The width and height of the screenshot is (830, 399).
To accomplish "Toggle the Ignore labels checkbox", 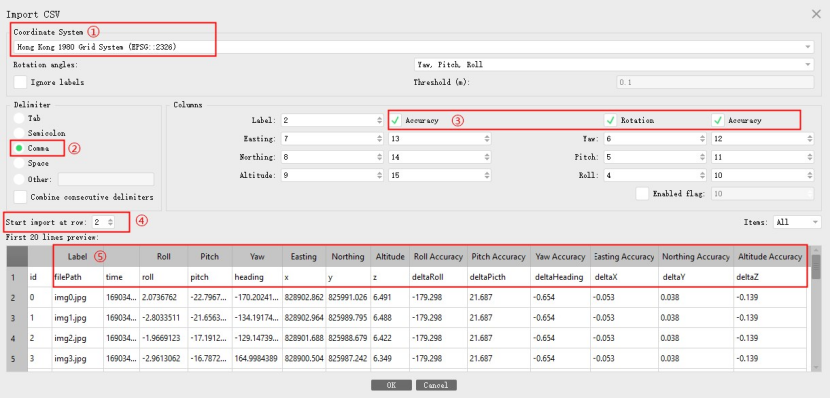I will click(x=20, y=82).
